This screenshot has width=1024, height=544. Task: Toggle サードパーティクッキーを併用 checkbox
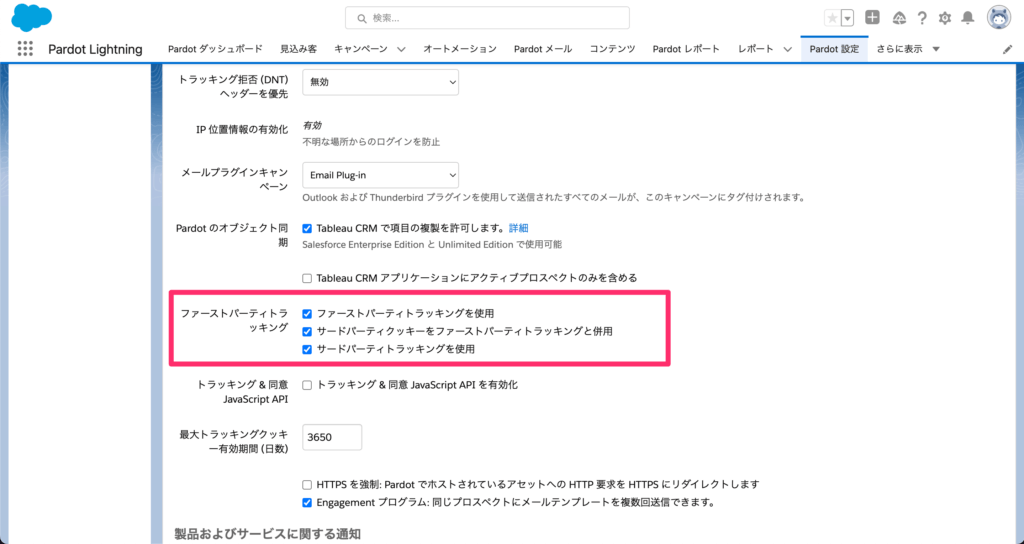pos(307,332)
